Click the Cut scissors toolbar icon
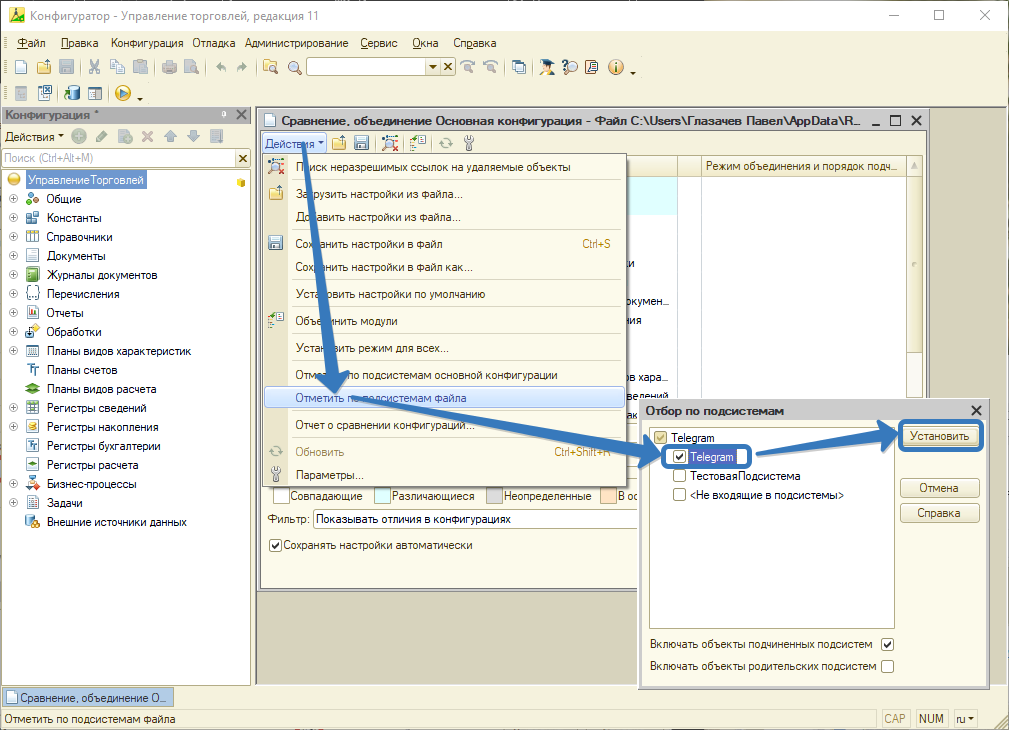The height and width of the screenshot is (730, 1009). 94,67
